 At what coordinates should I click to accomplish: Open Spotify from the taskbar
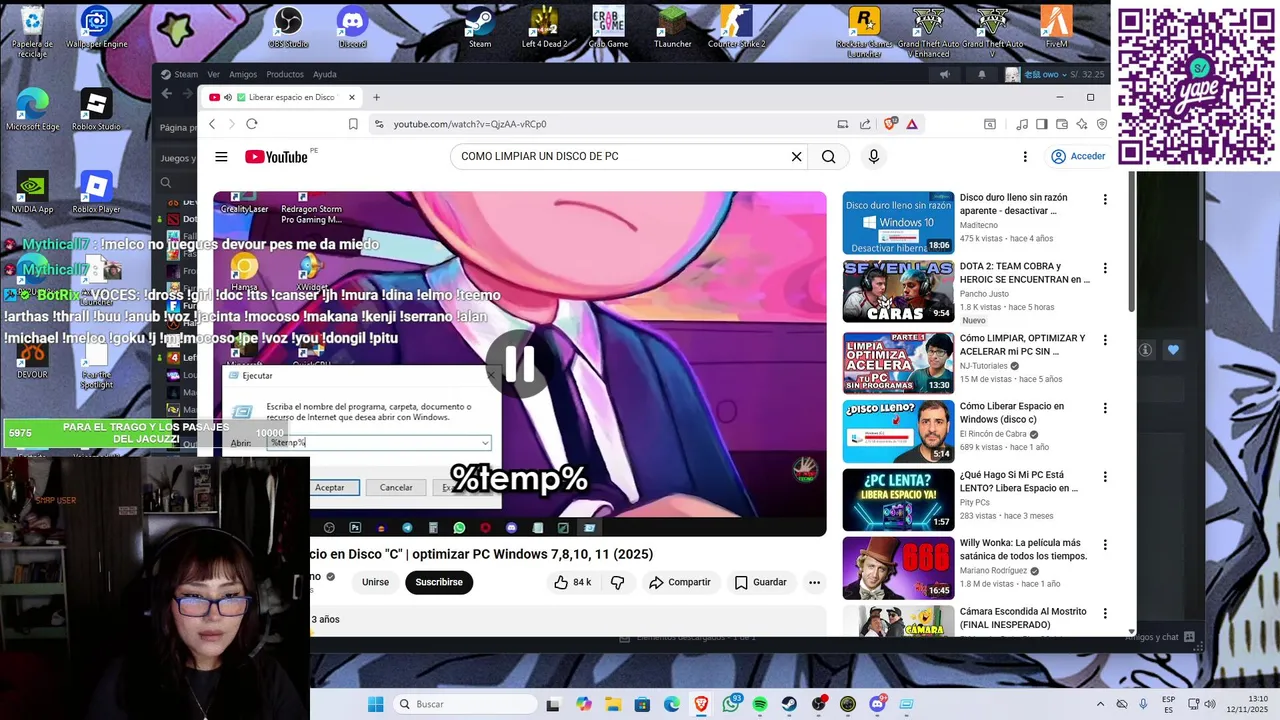760,704
